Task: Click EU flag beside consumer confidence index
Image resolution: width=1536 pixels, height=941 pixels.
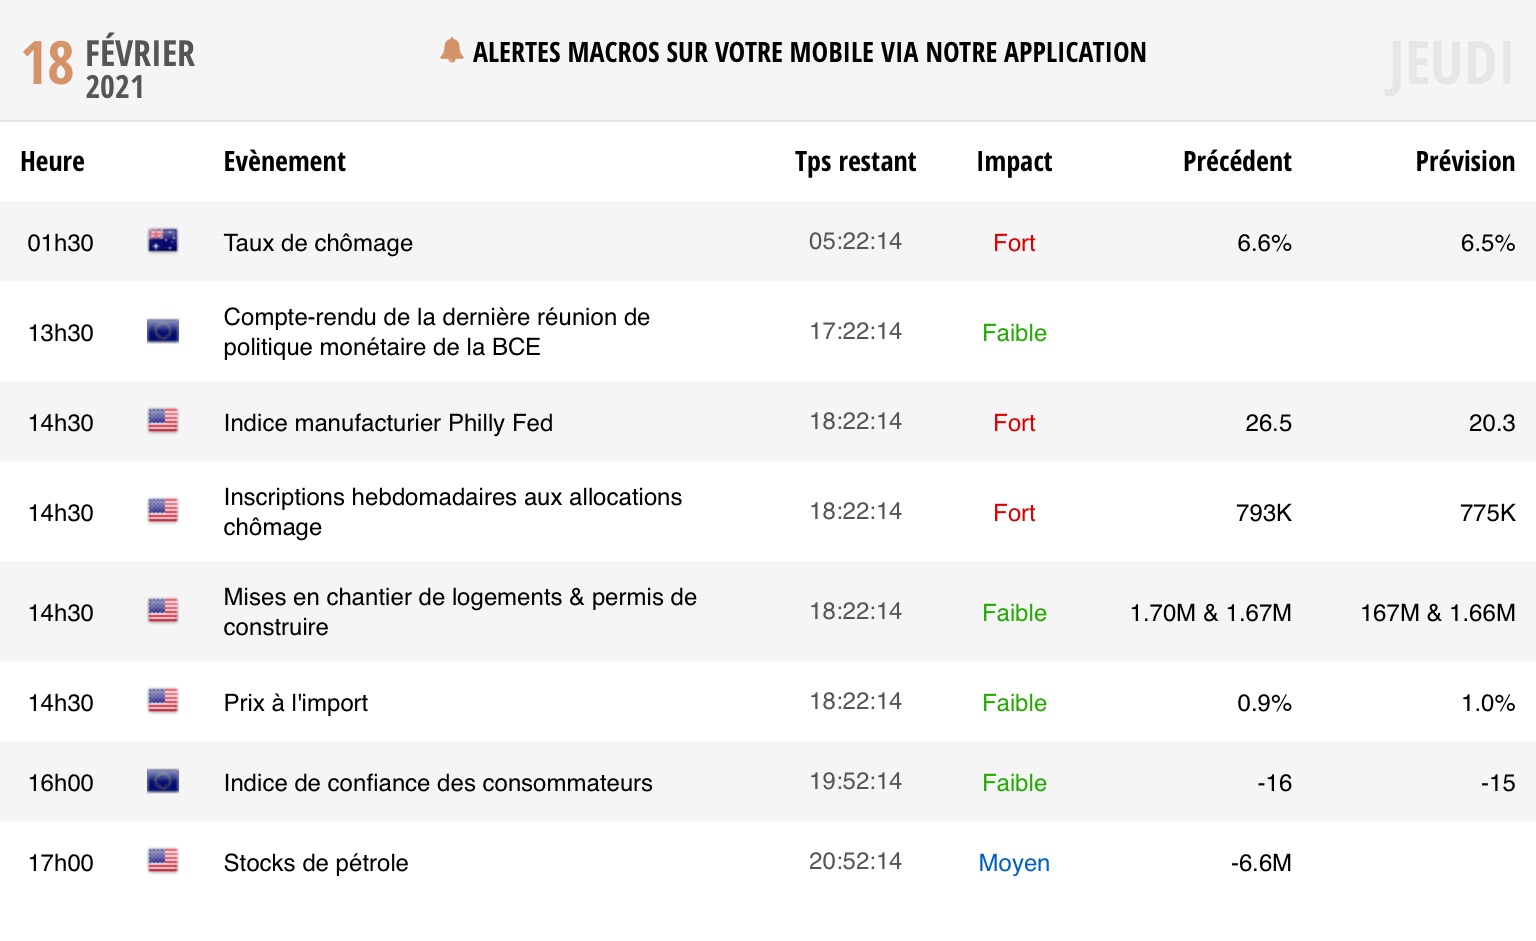Action: point(163,782)
